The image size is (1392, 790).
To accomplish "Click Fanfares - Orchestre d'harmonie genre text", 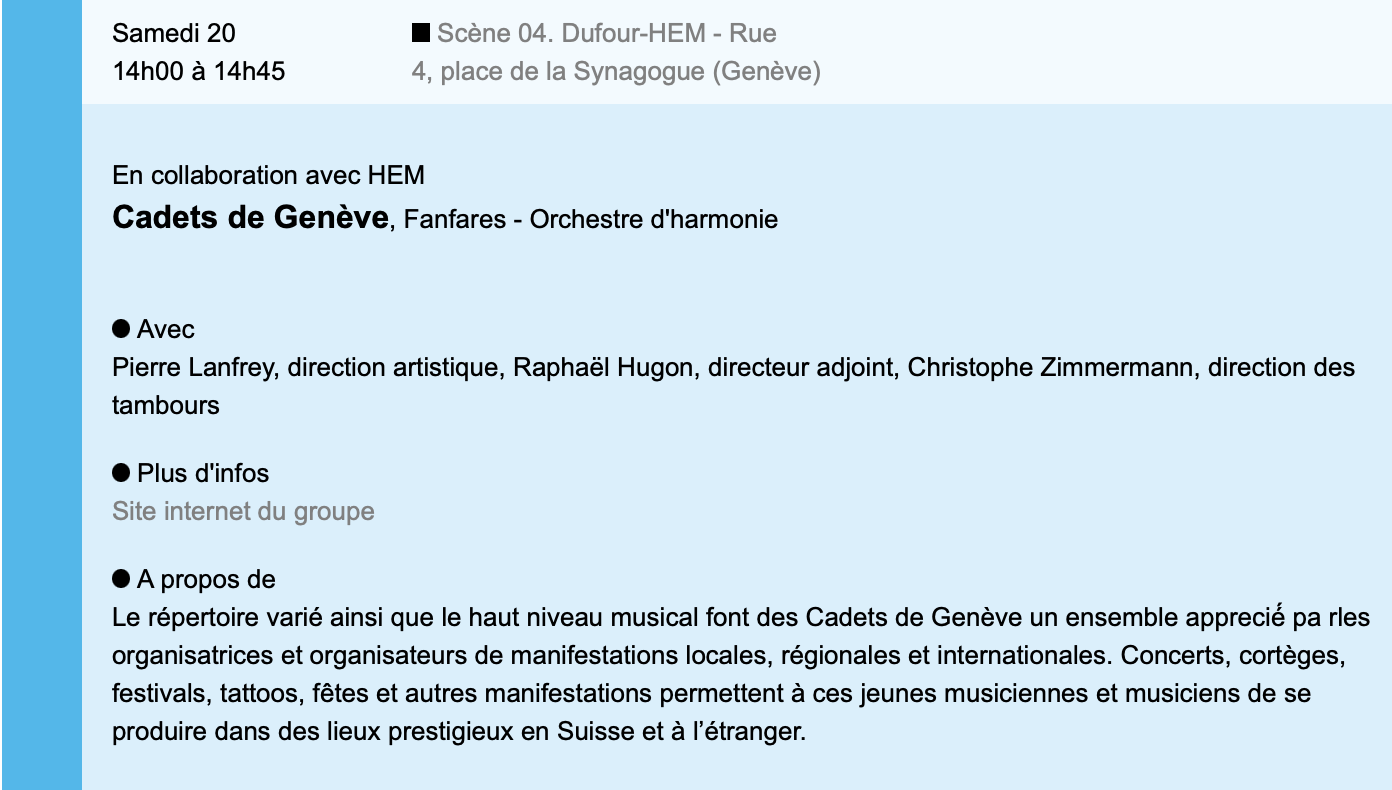I will tap(591, 219).
